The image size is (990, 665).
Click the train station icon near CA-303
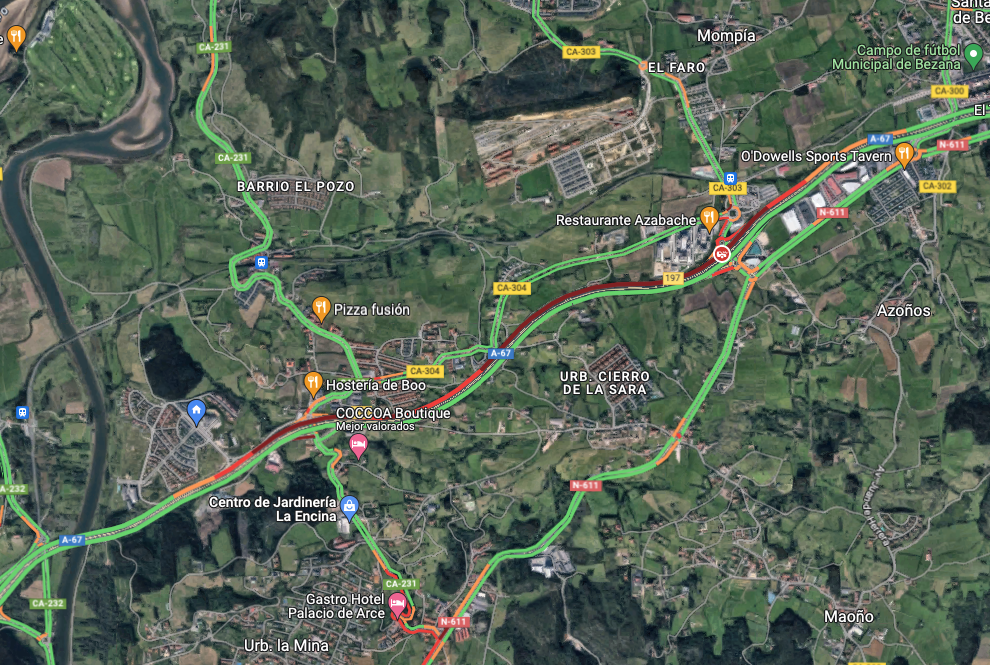731,178
